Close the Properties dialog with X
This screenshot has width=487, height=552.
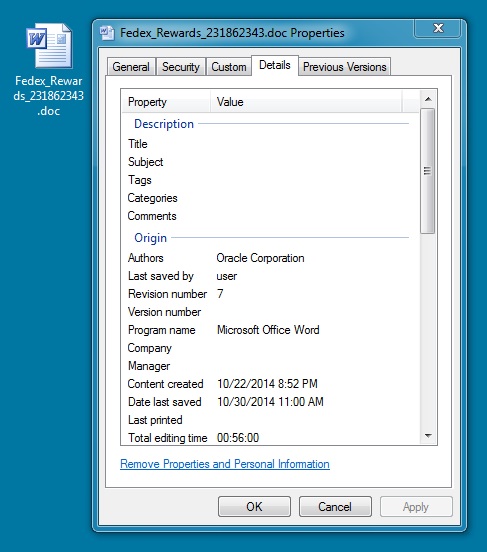tap(438, 28)
